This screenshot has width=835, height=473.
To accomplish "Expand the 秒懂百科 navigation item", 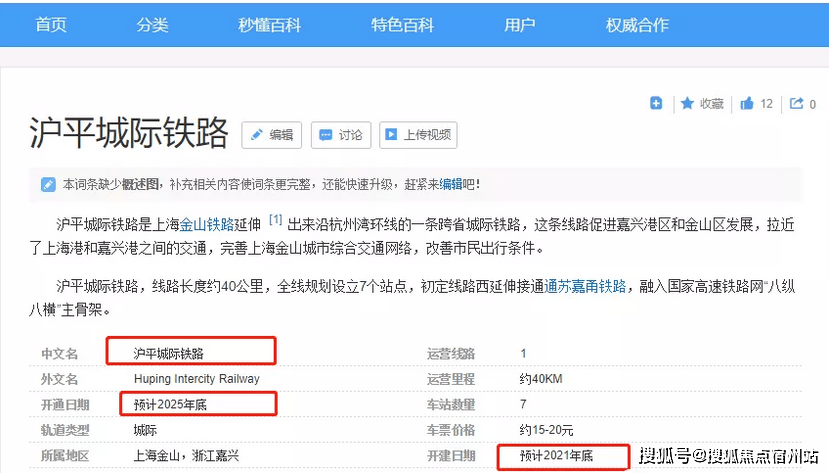I will point(269,25).
